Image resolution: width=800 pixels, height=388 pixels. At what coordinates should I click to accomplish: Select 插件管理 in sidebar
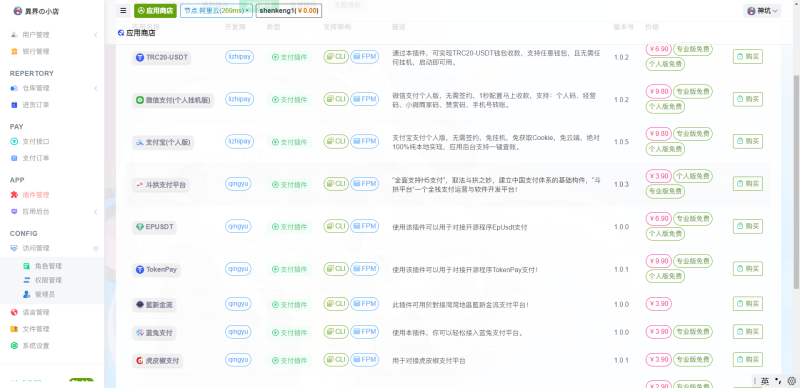(x=36, y=195)
